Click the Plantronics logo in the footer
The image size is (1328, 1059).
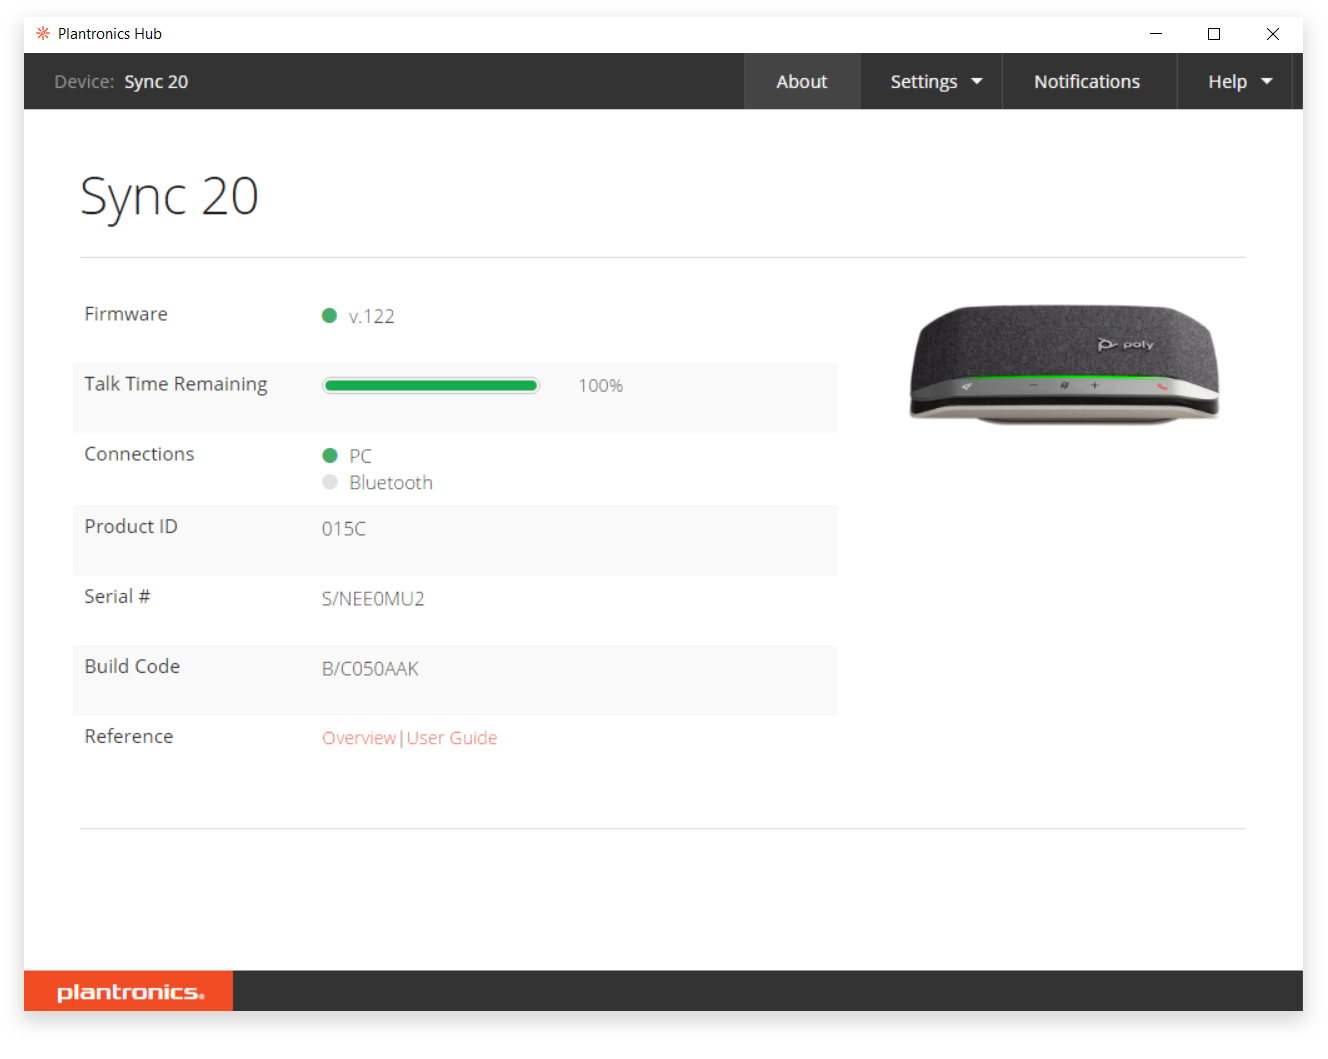coord(130,992)
